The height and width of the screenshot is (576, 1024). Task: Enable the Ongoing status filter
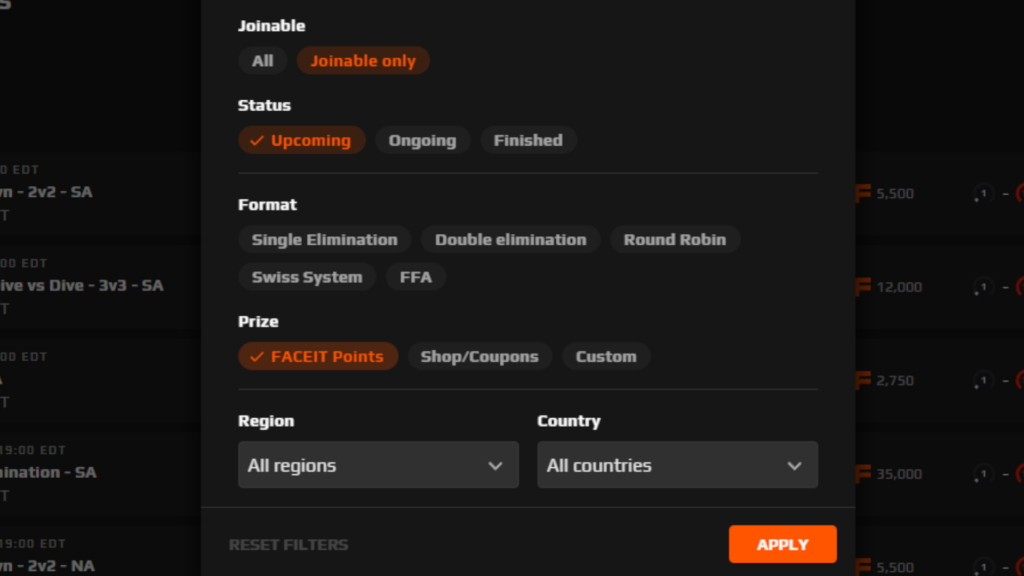pyautogui.click(x=422, y=140)
